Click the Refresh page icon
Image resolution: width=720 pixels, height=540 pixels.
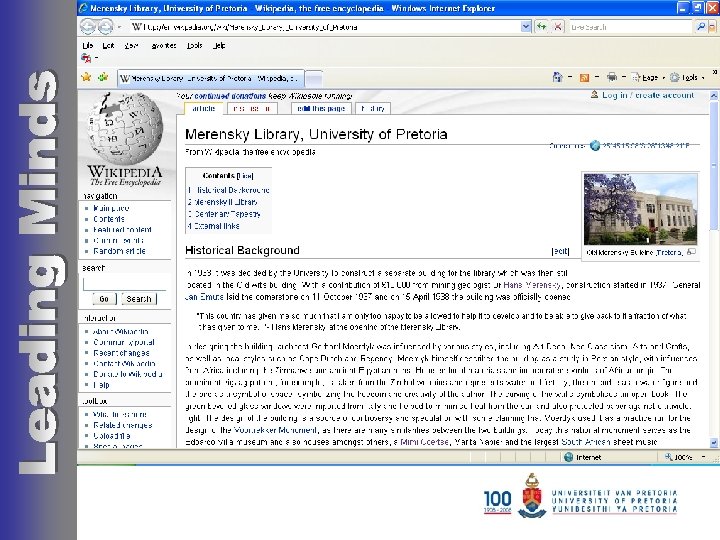[542, 27]
